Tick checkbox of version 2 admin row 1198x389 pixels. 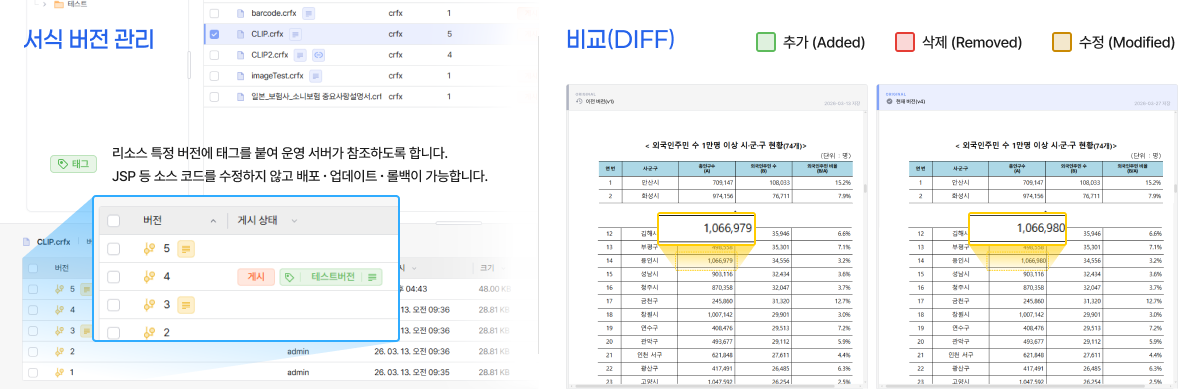click(33, 352)
